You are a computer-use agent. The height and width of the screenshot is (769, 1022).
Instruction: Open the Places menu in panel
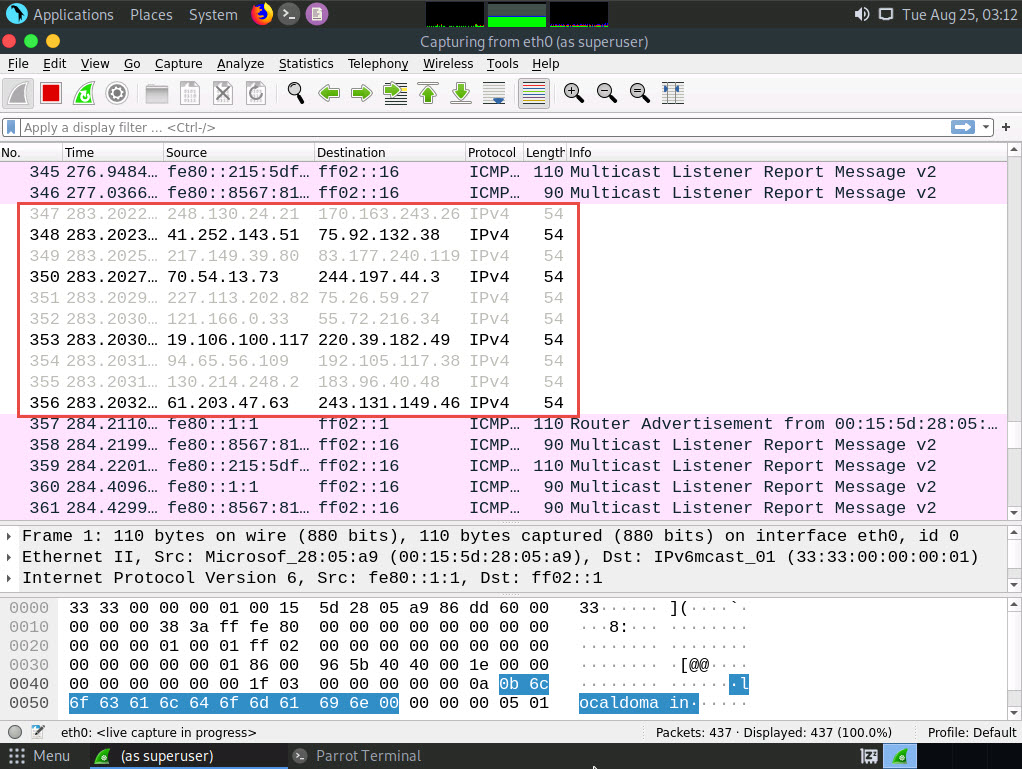tap(151, 14)
